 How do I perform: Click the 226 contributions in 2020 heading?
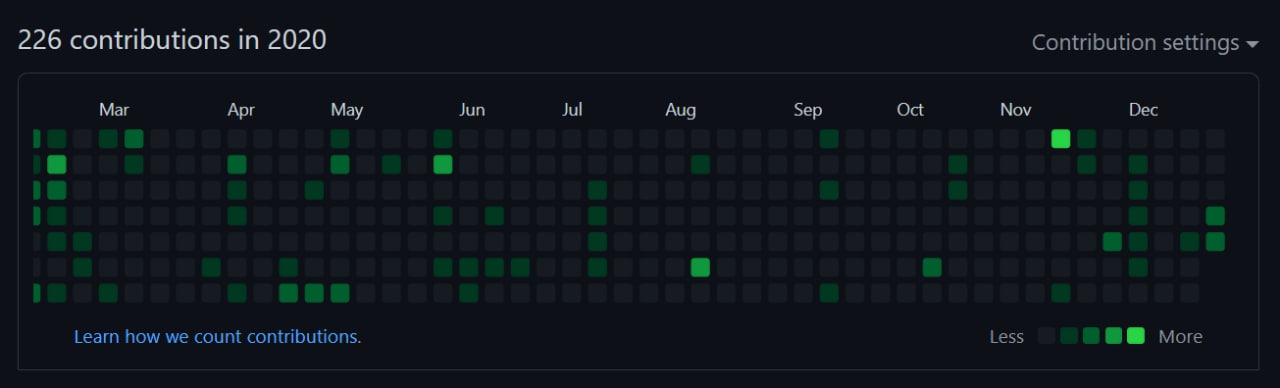172,40
